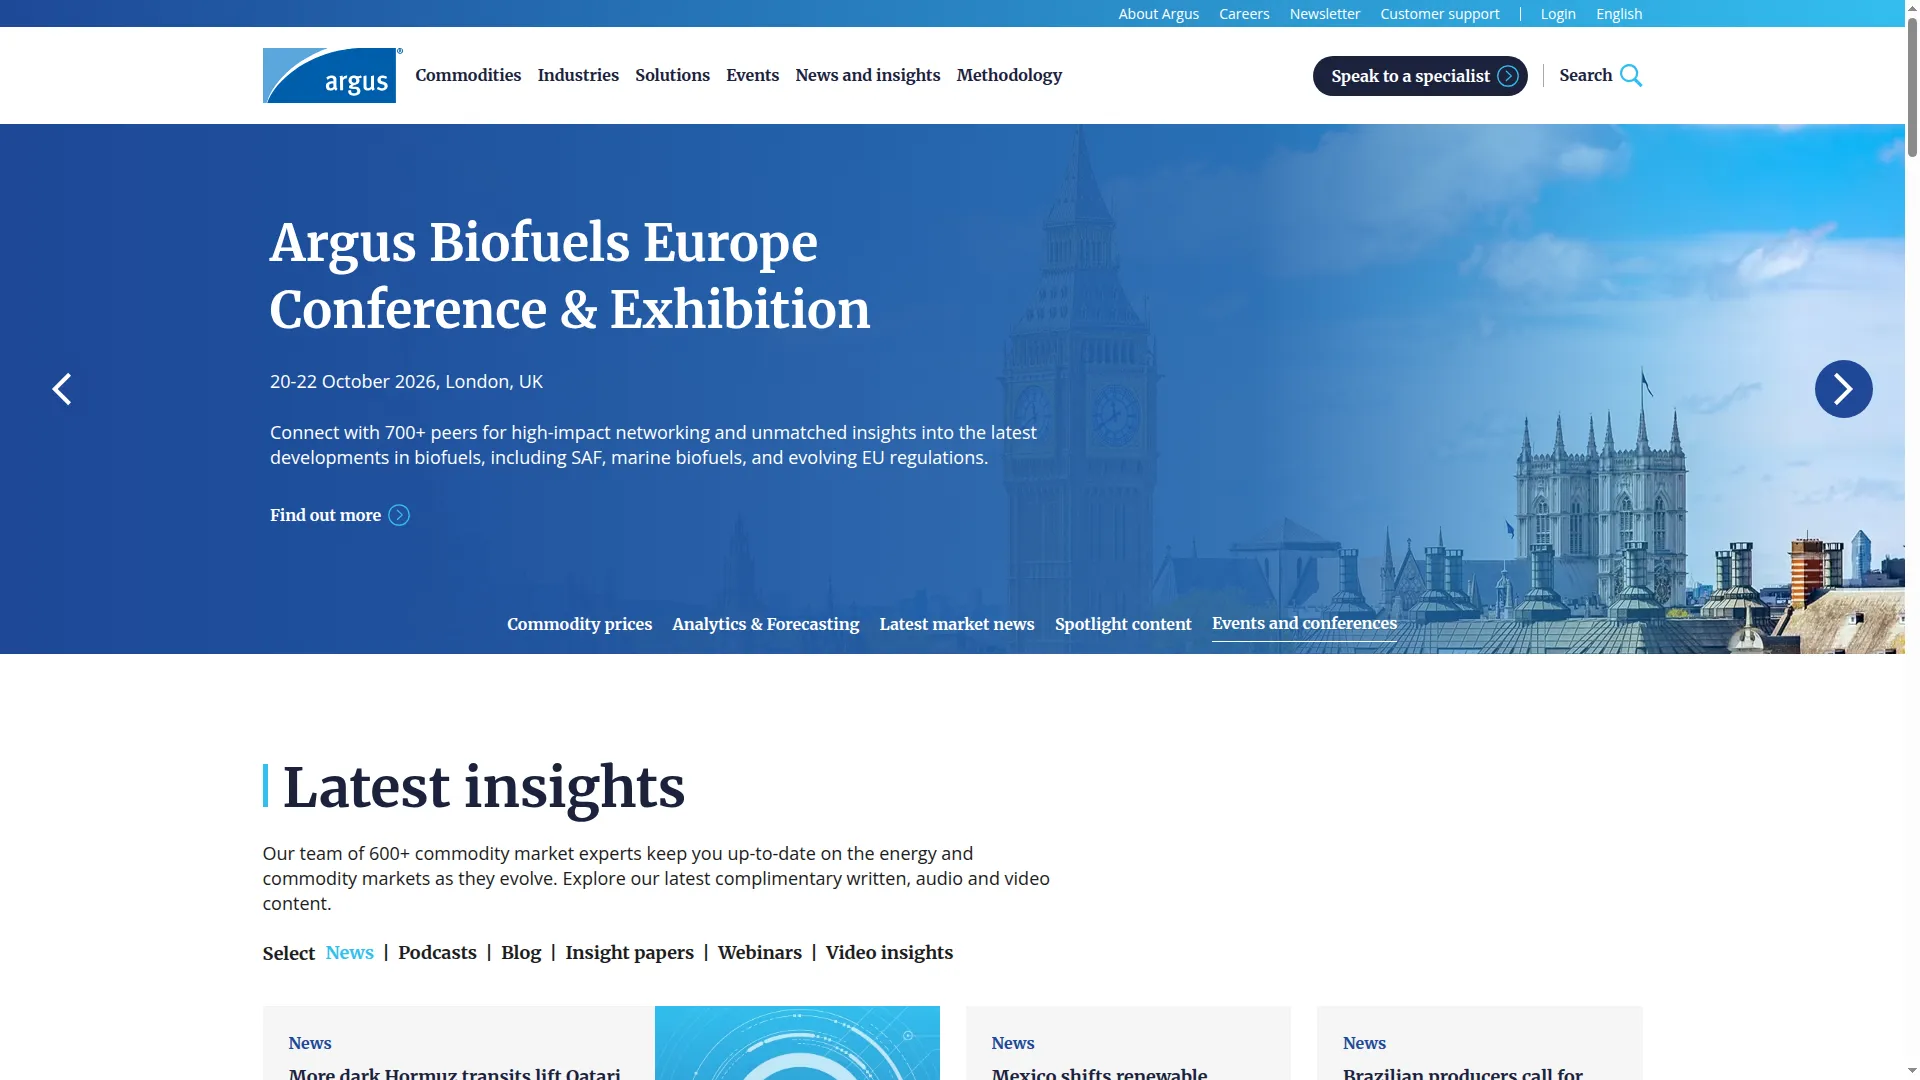Select the Video insights filter

coord(889,953)
